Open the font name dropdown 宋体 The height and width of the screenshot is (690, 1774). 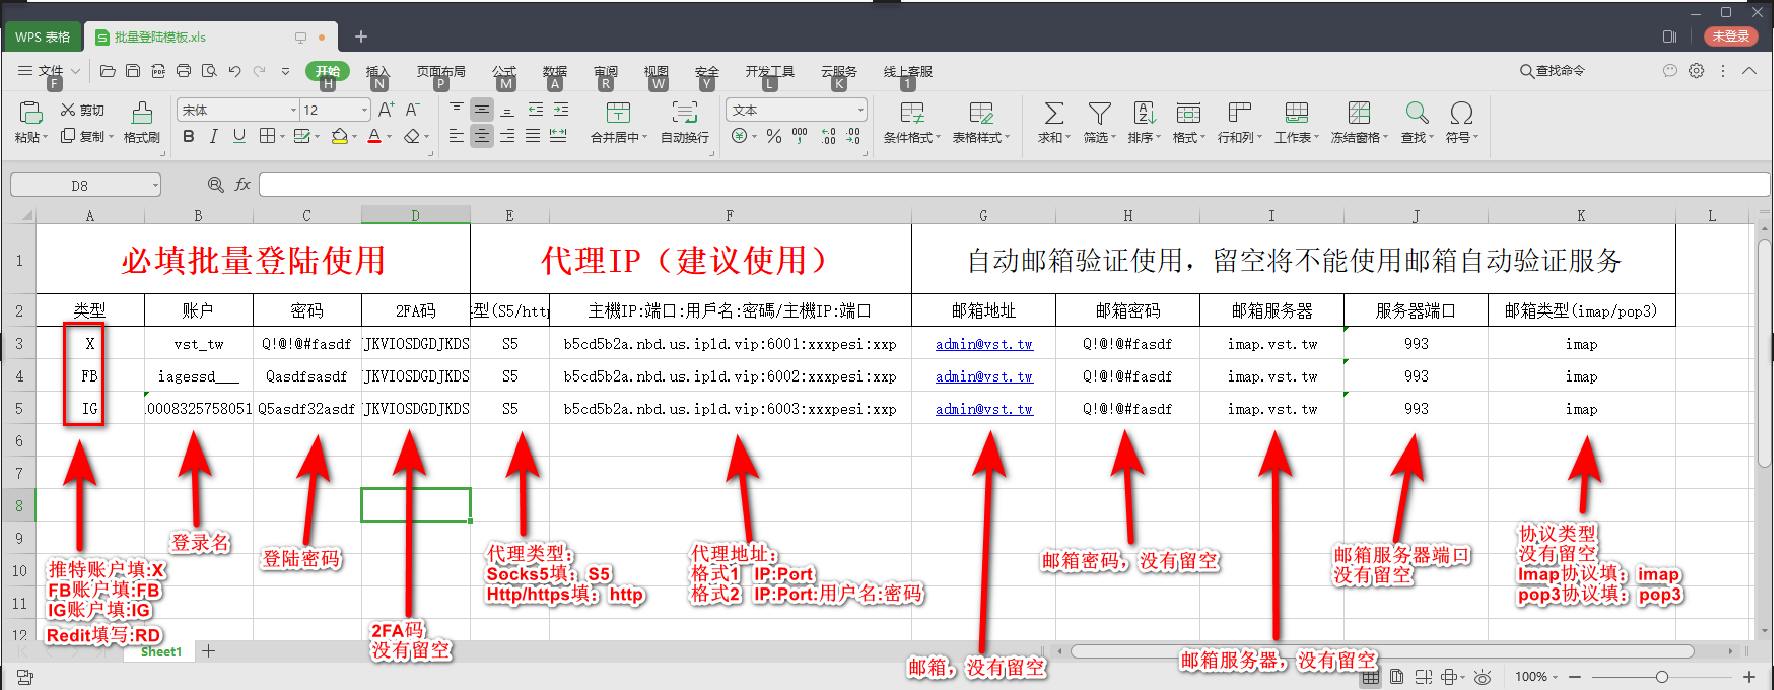coord(293,110)
